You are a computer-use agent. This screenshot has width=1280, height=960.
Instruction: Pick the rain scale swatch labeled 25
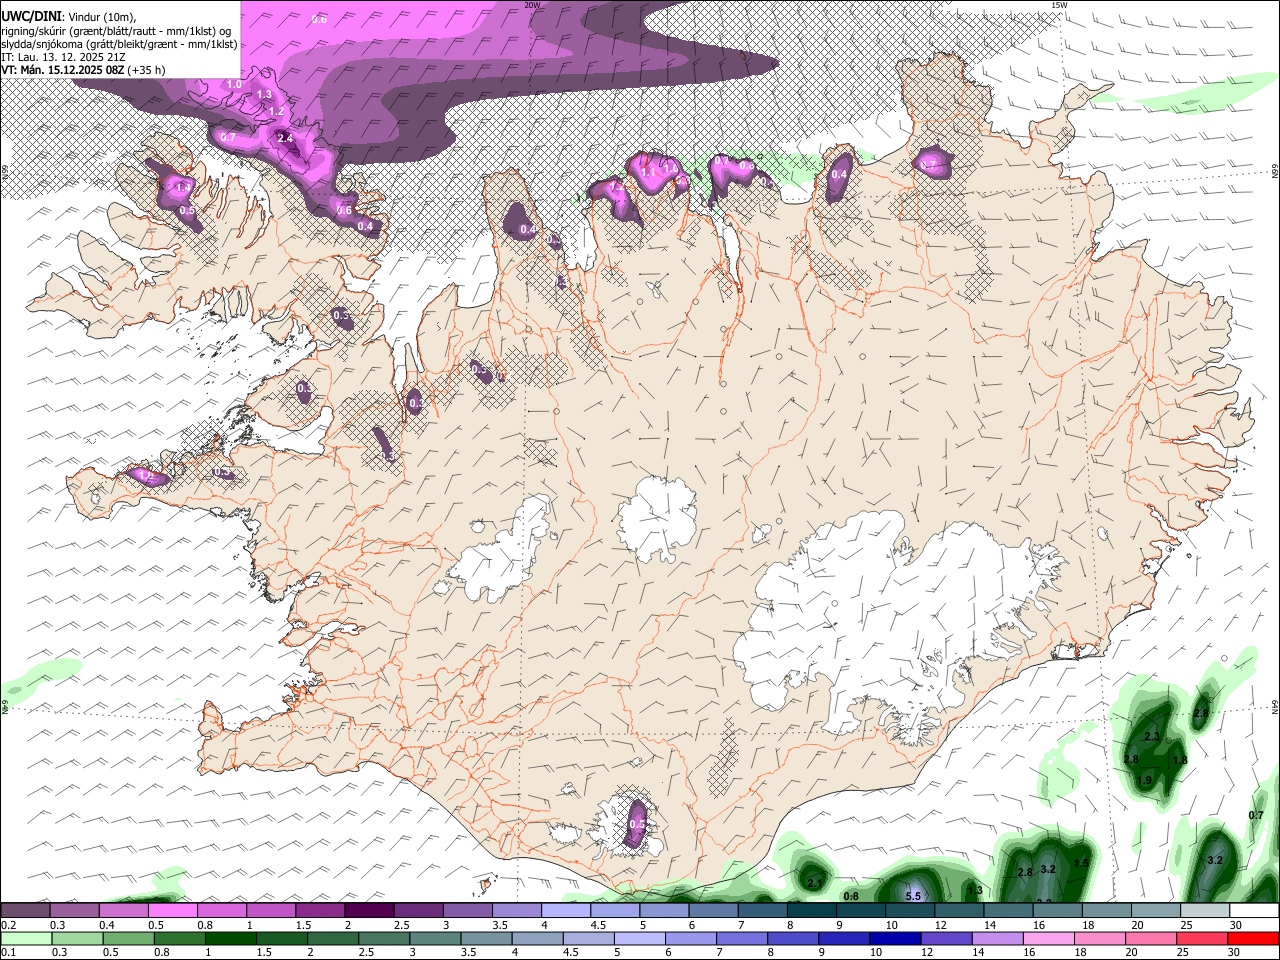coord(1202,938)
